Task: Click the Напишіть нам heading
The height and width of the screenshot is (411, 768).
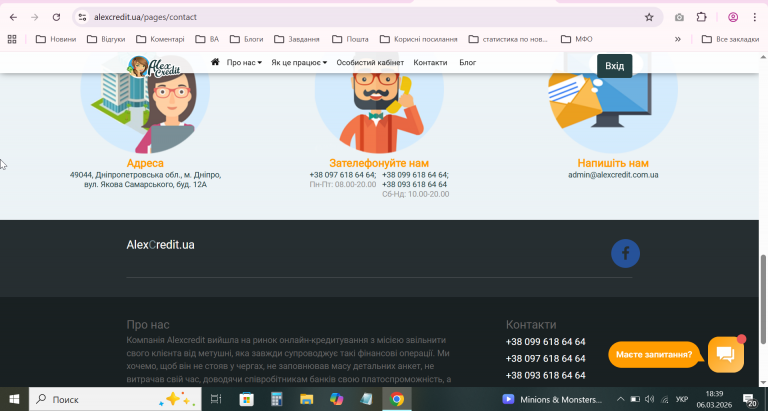Action: 613,163
